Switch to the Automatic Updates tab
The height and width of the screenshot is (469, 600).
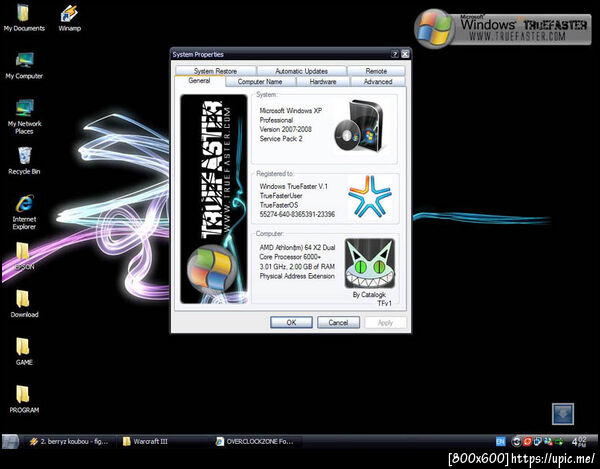[x=302, y=71]
